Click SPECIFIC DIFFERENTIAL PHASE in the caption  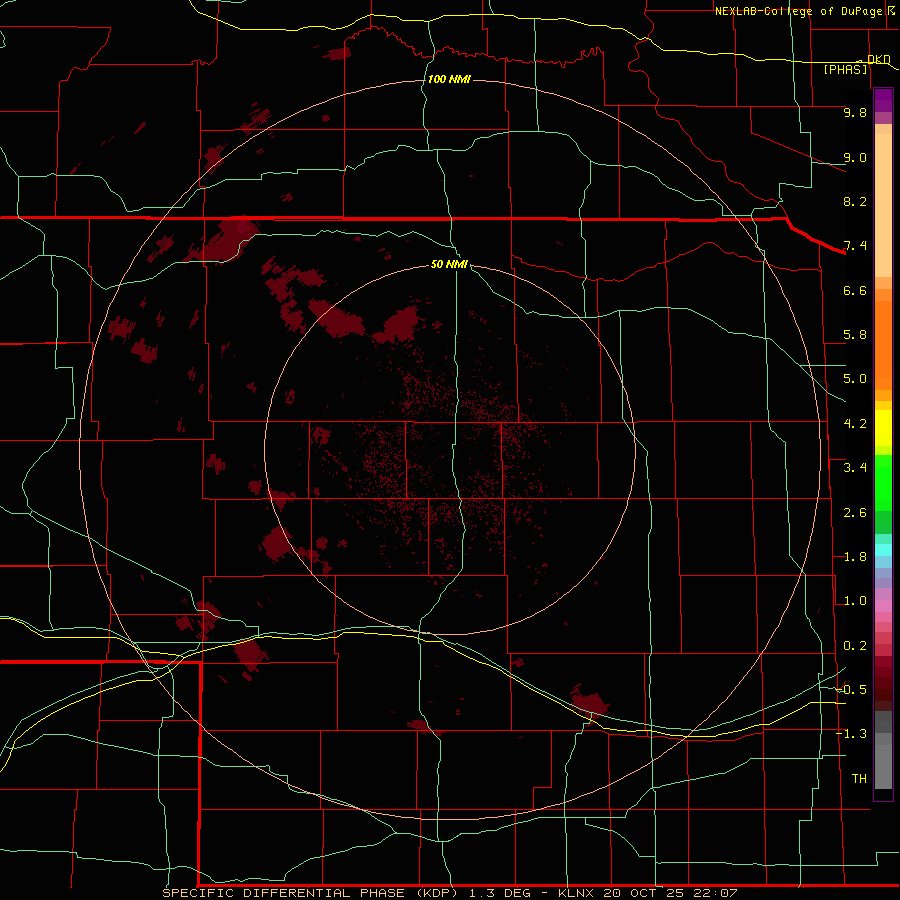point(285,893)
